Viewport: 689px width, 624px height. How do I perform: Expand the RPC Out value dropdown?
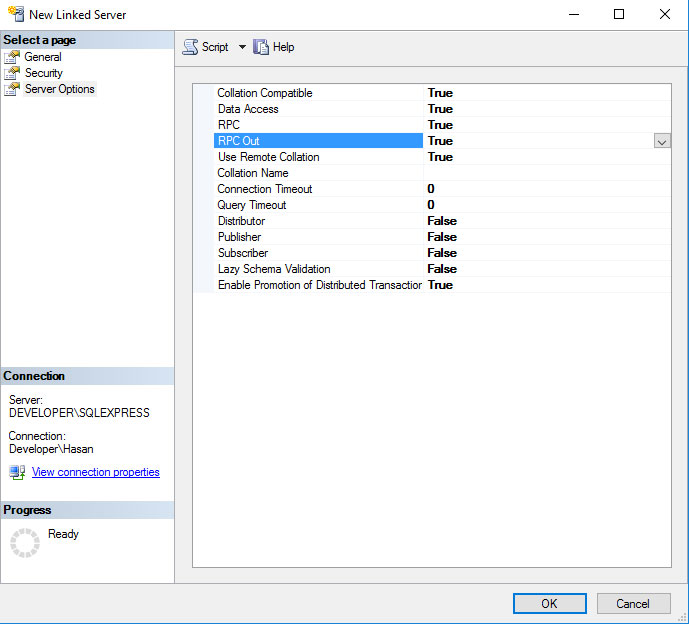click(662, 141)
